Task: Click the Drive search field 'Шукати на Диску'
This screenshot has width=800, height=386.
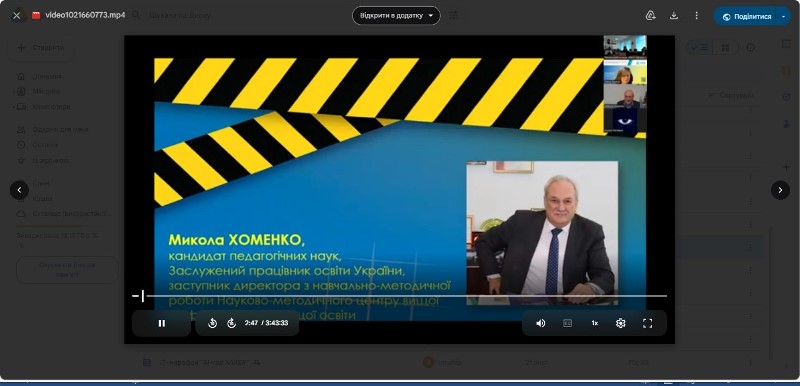Action: (x=181, y=16)
